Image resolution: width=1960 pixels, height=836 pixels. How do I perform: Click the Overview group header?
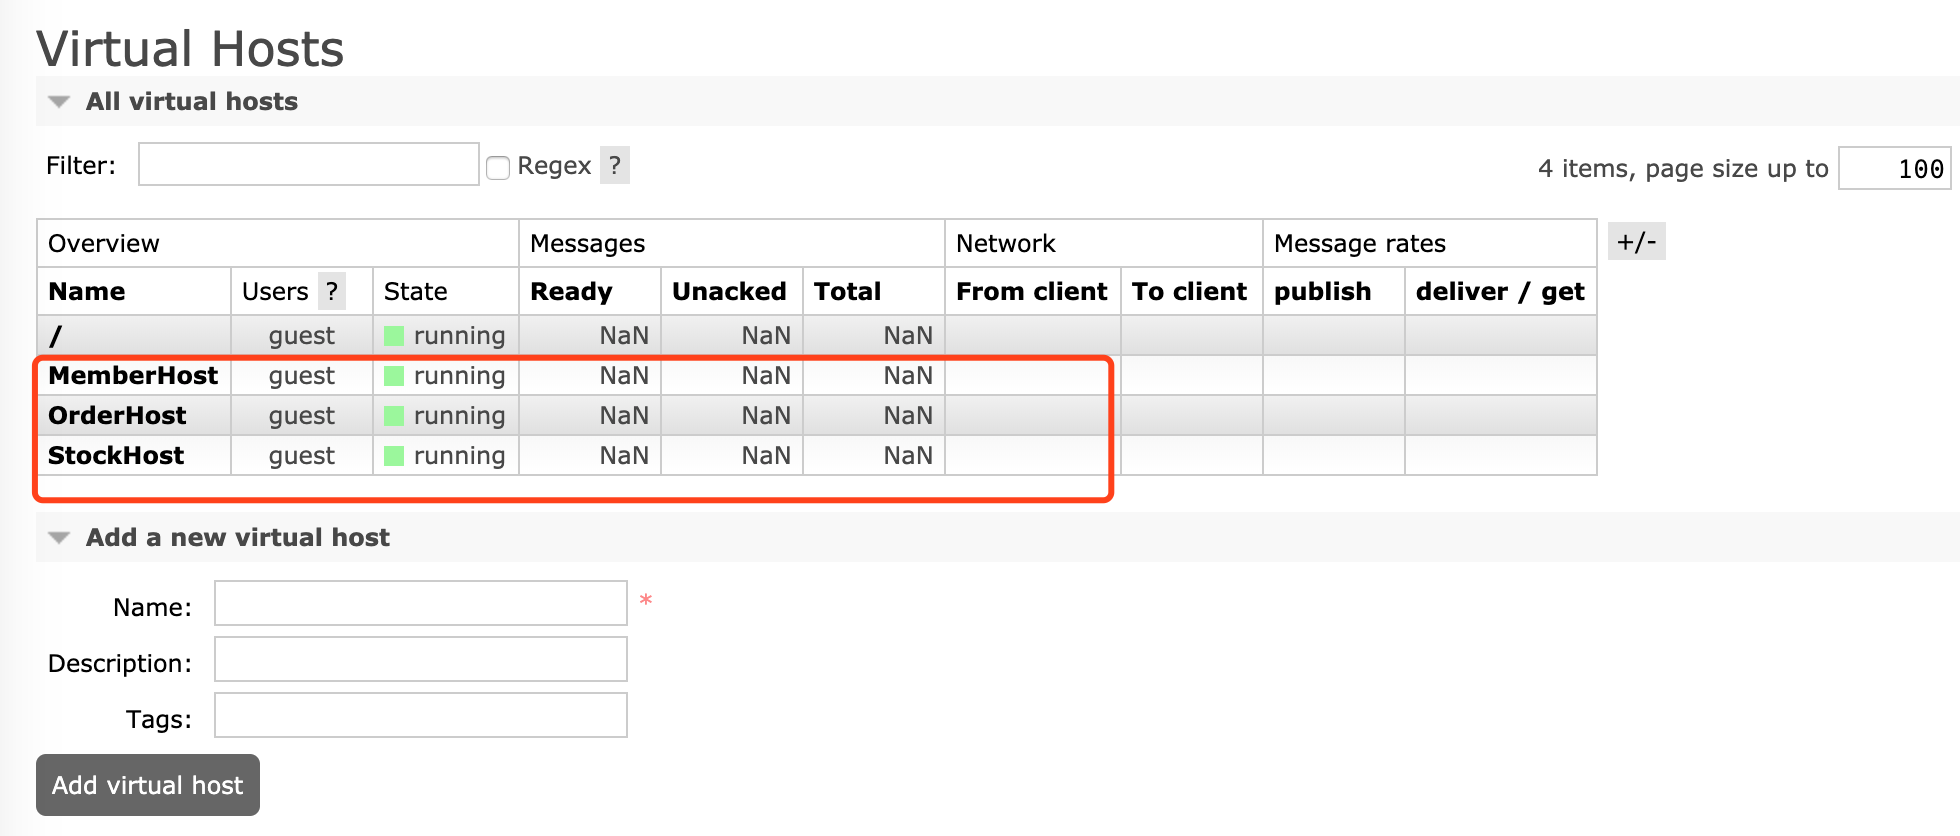(x=104, y=243)
